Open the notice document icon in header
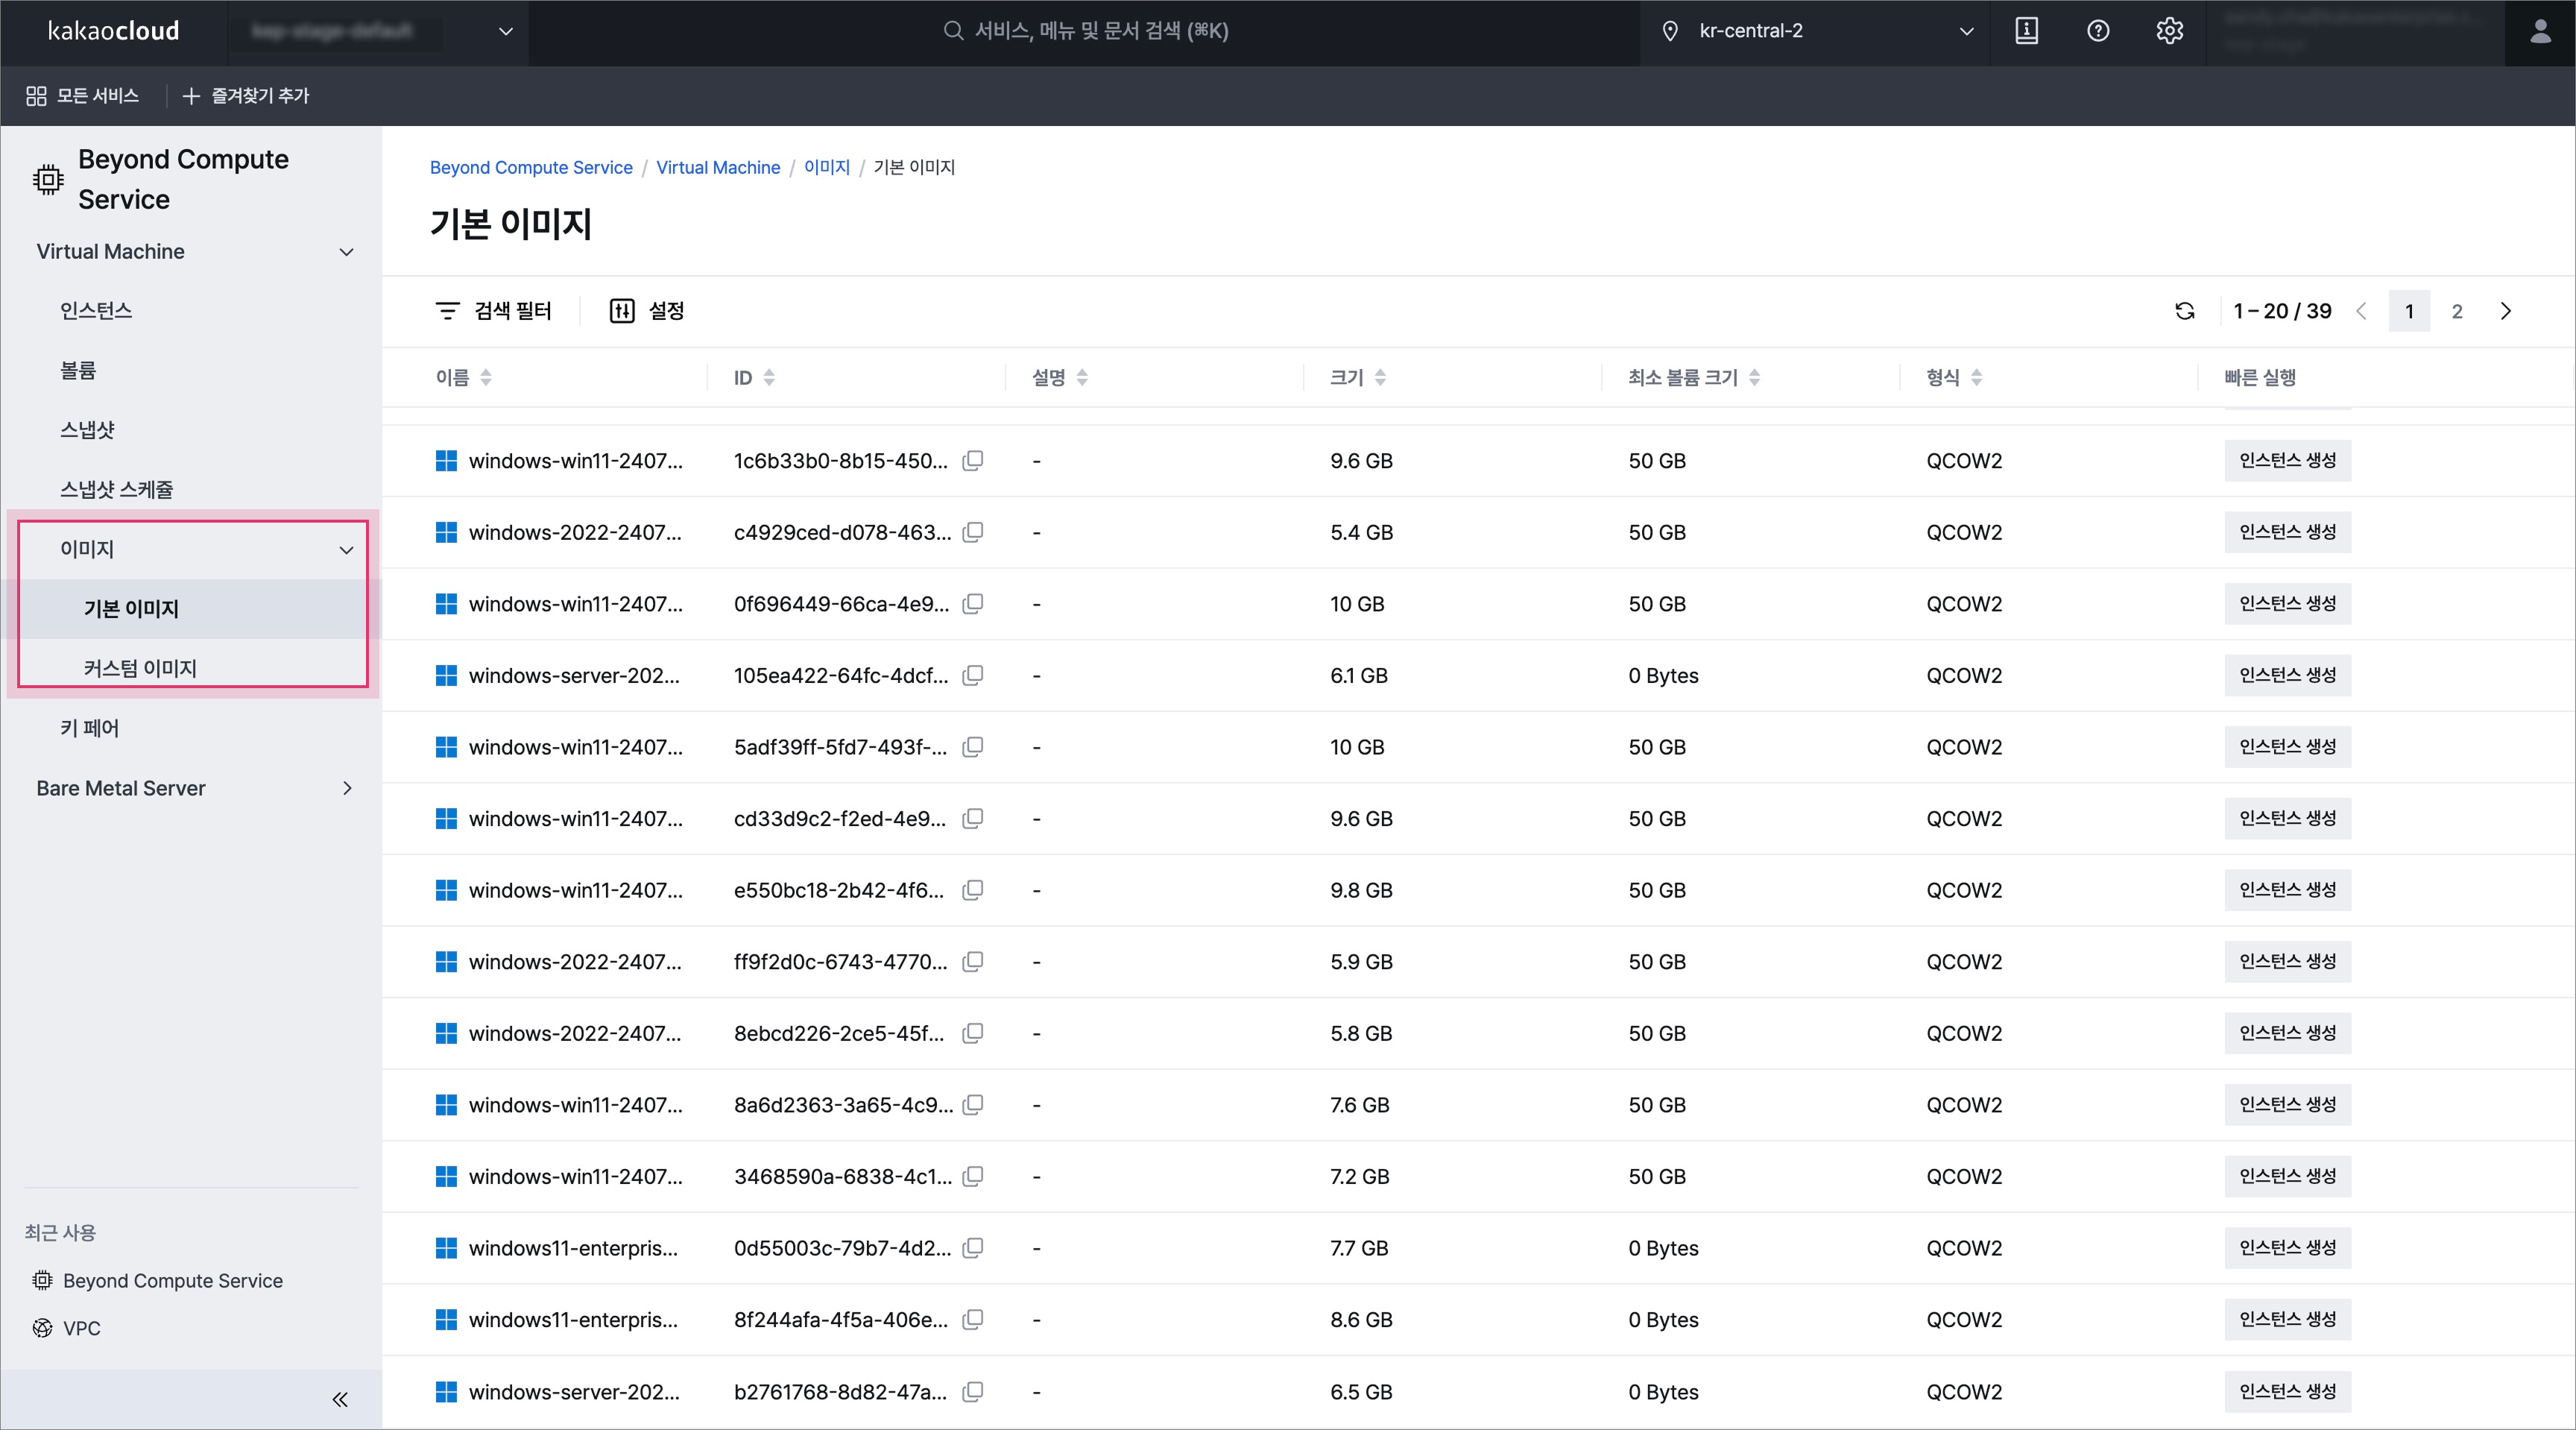The image size is (2576, 1430). tap(2026, 31)
